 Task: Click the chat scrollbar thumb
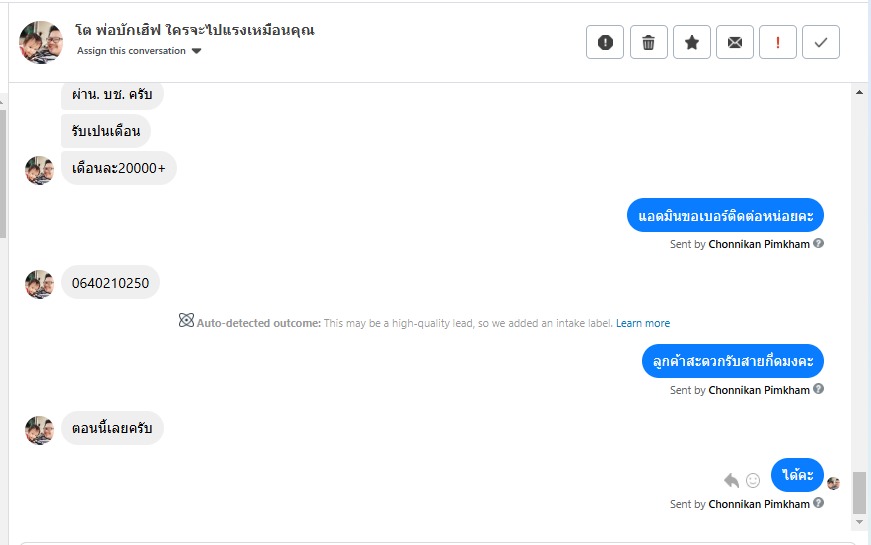click(859, 492)
